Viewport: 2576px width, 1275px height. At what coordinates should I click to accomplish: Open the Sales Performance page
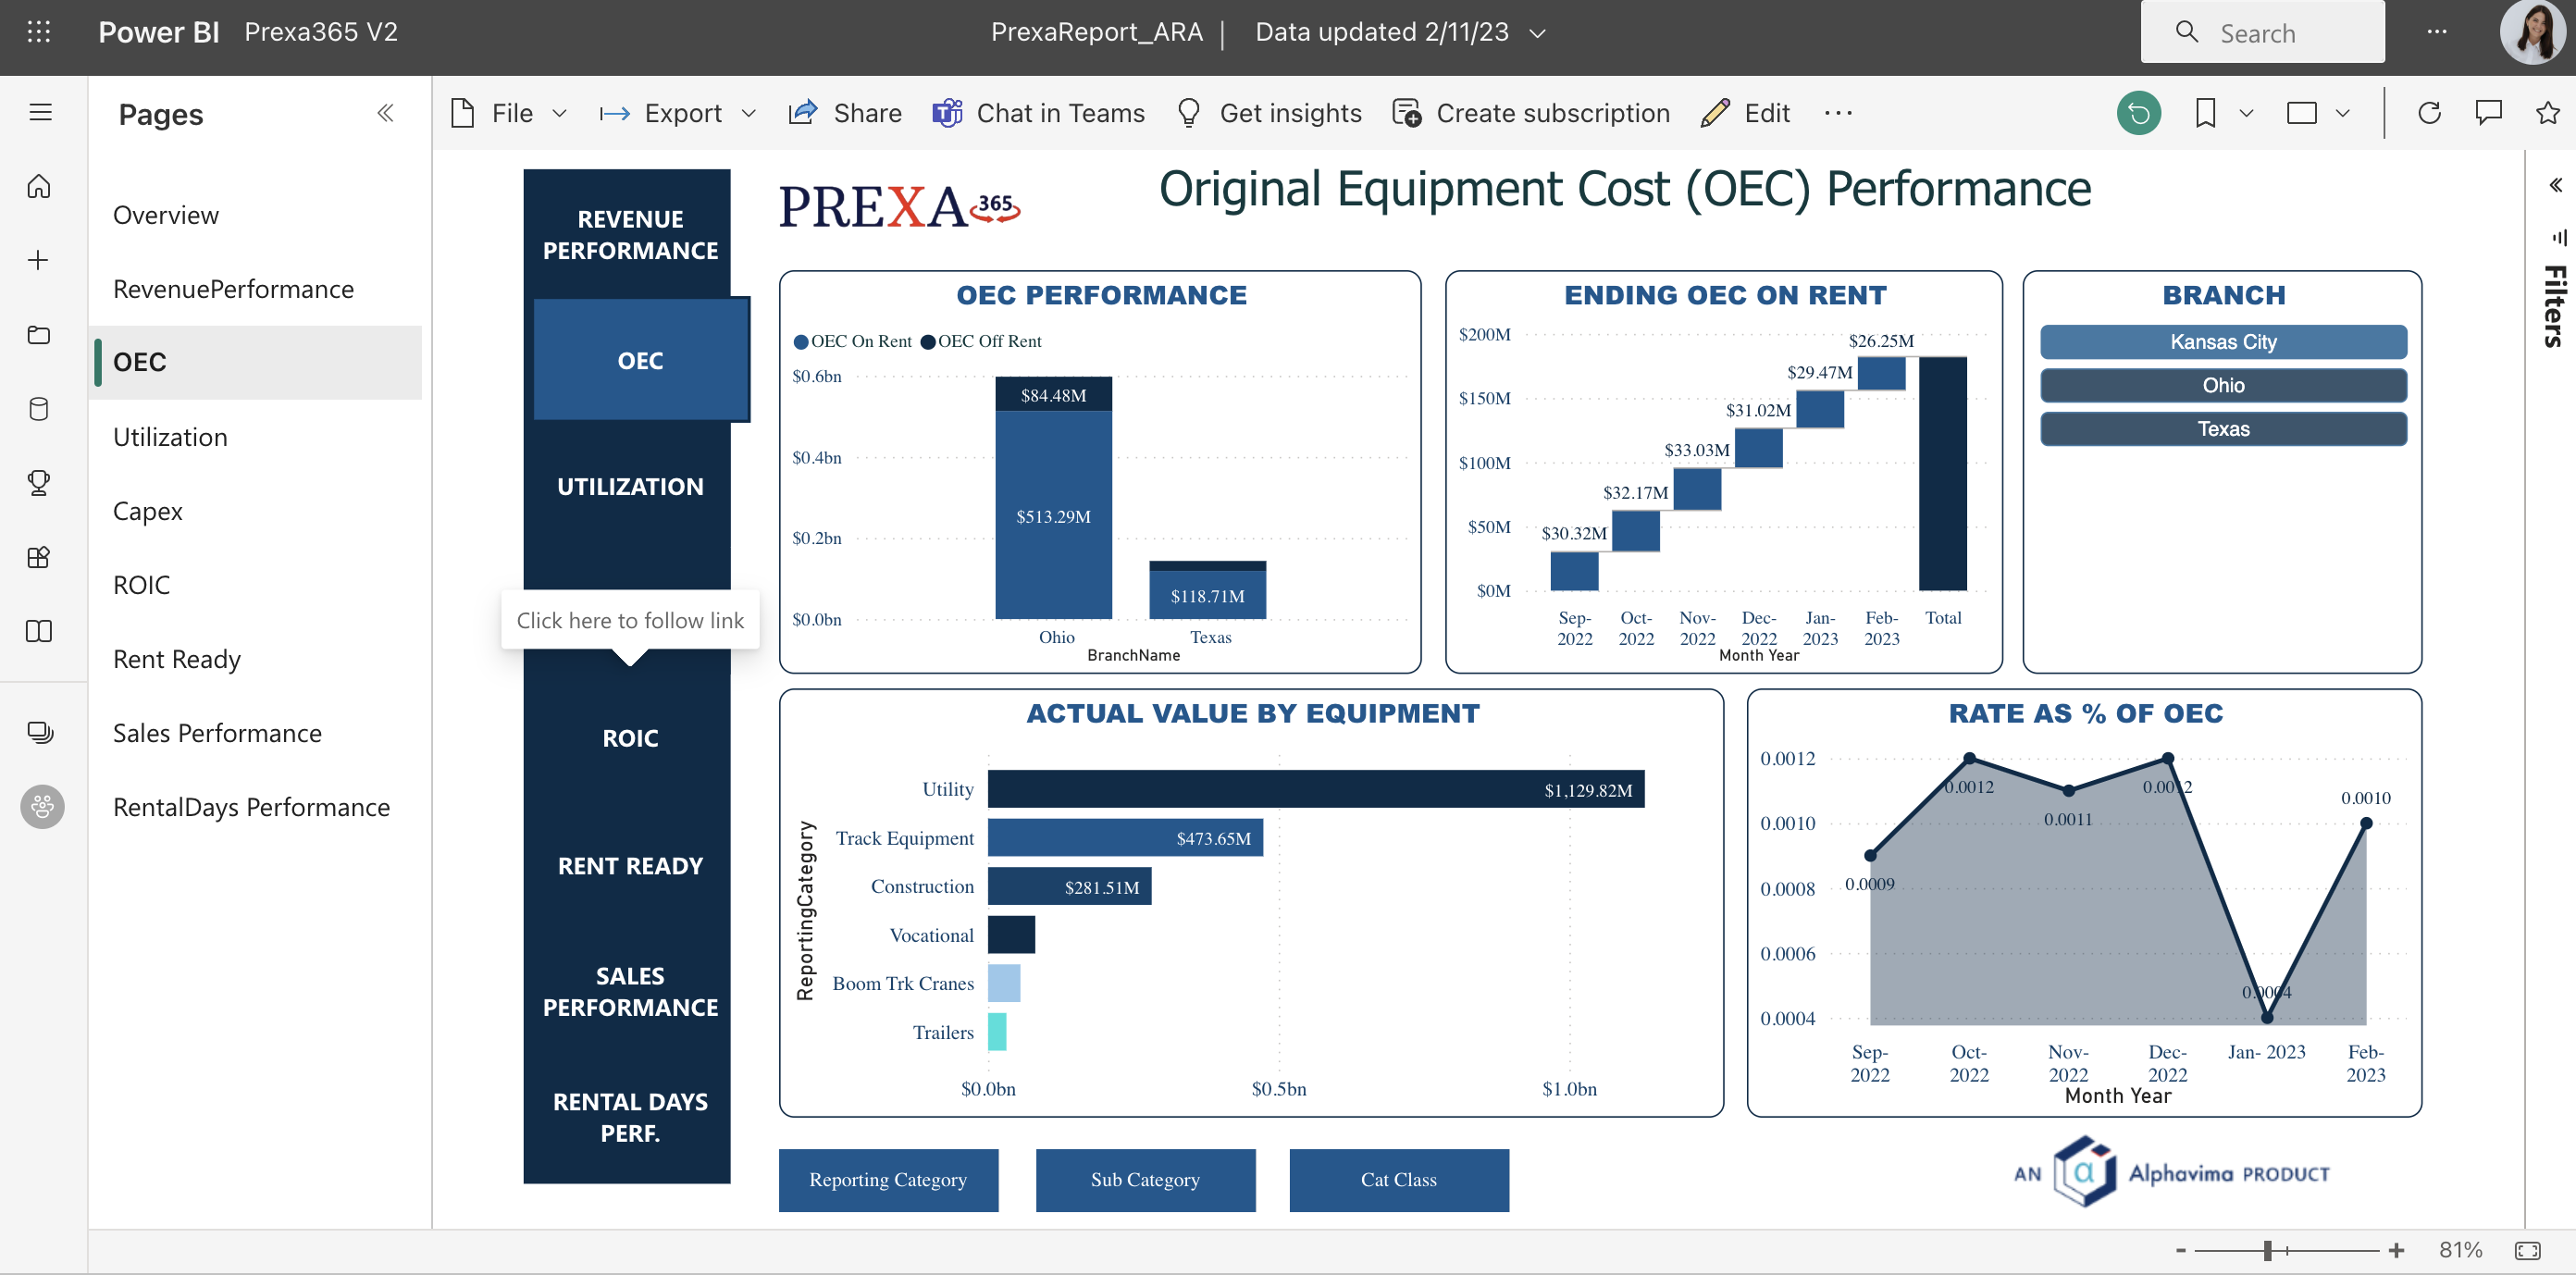(x=217, y=732)
